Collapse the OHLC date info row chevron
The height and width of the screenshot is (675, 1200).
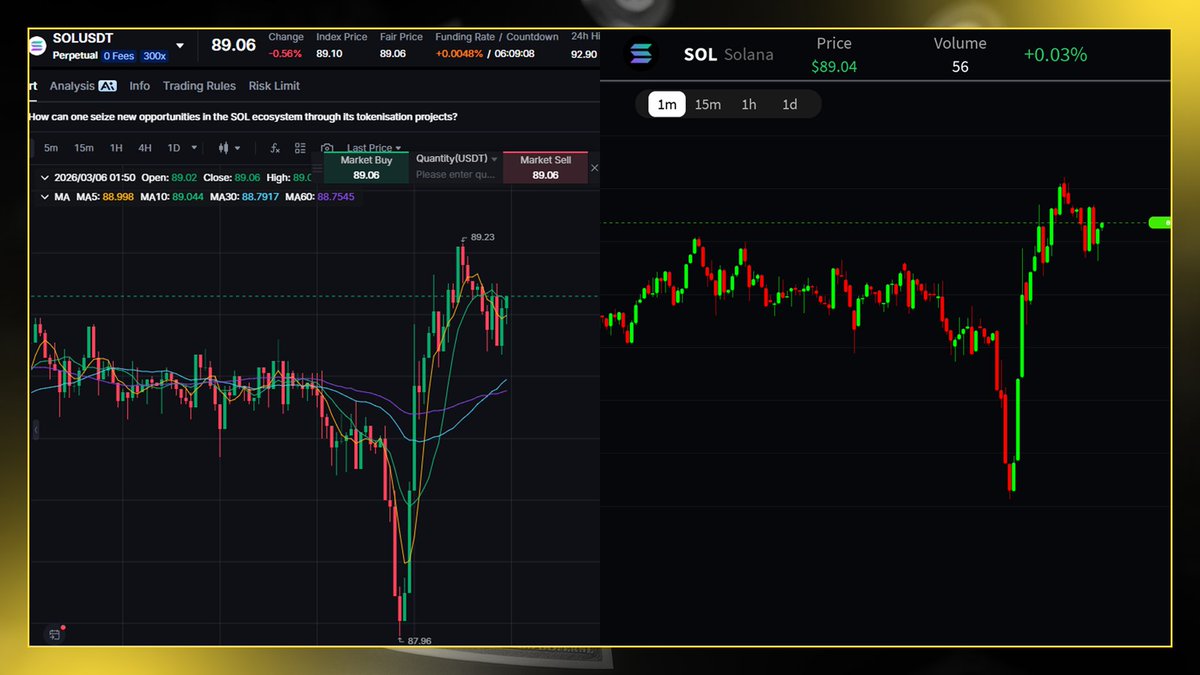coord(44,177)
